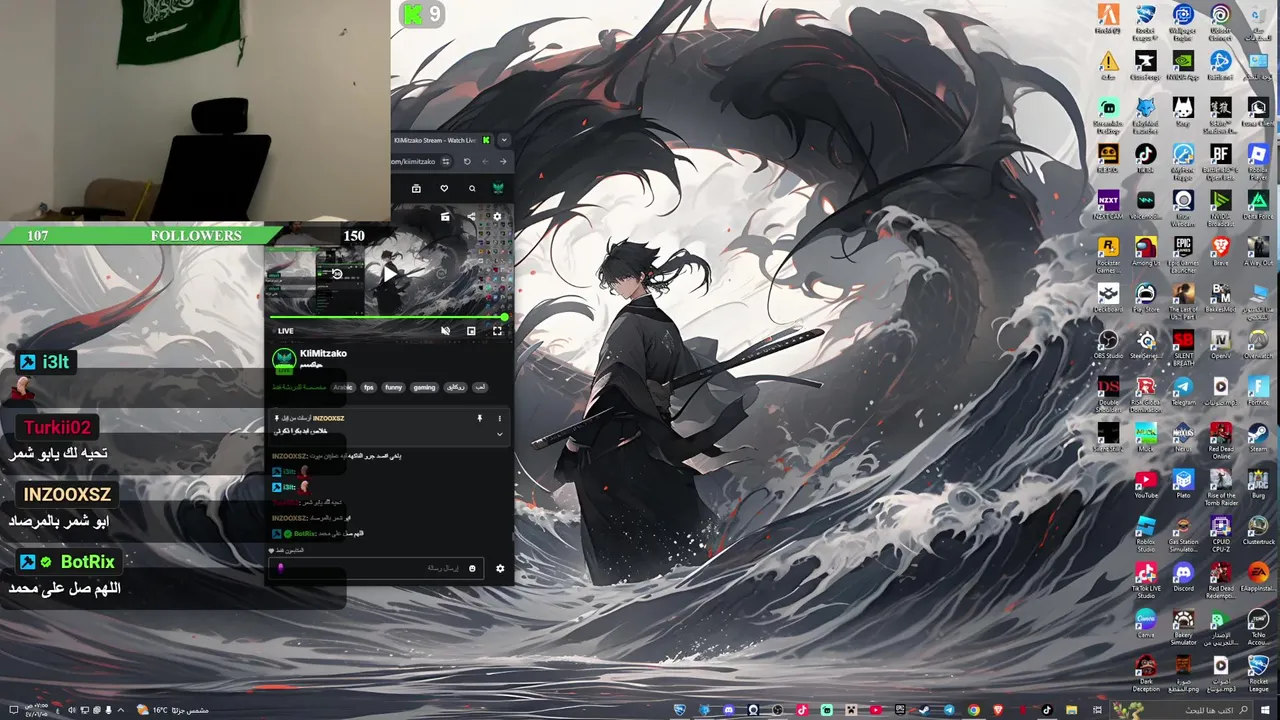Launch Among Us from the desktop
This screenshot has height=720, width=1280.
click(x=1145, y=251)
